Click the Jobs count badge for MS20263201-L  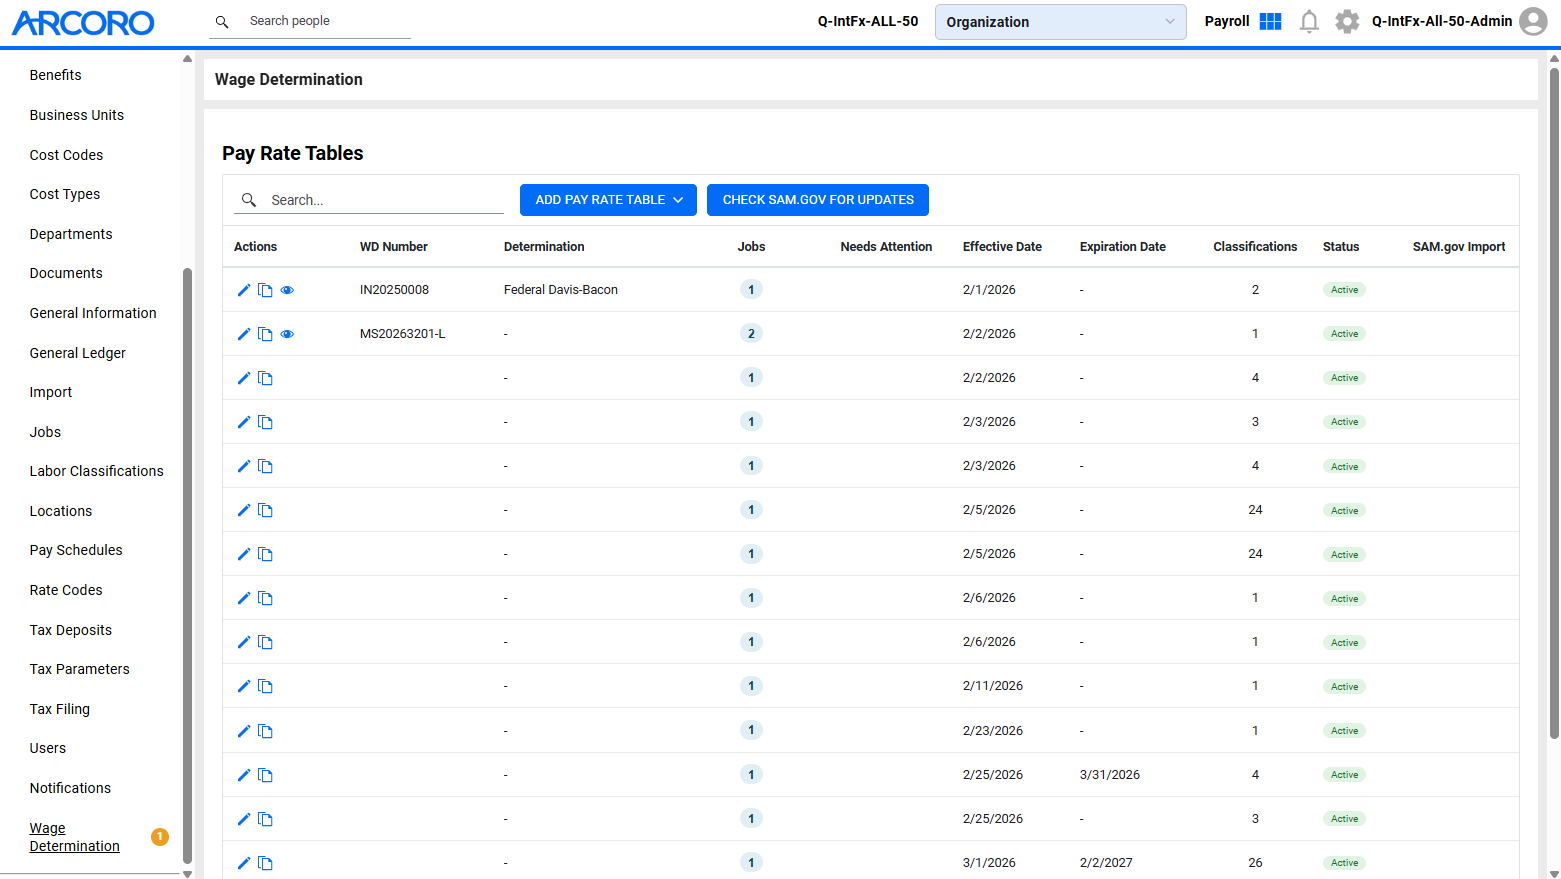pos(751,334)
